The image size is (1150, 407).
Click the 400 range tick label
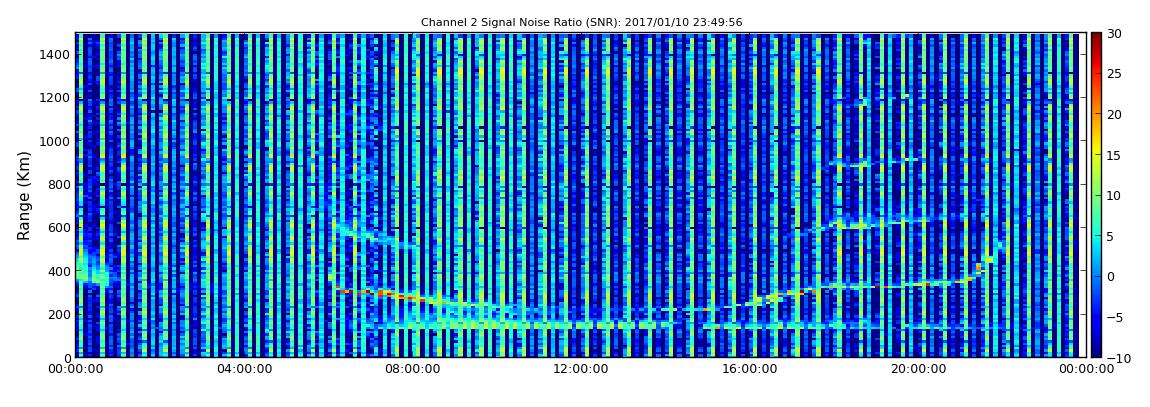[x=59, y=271]
